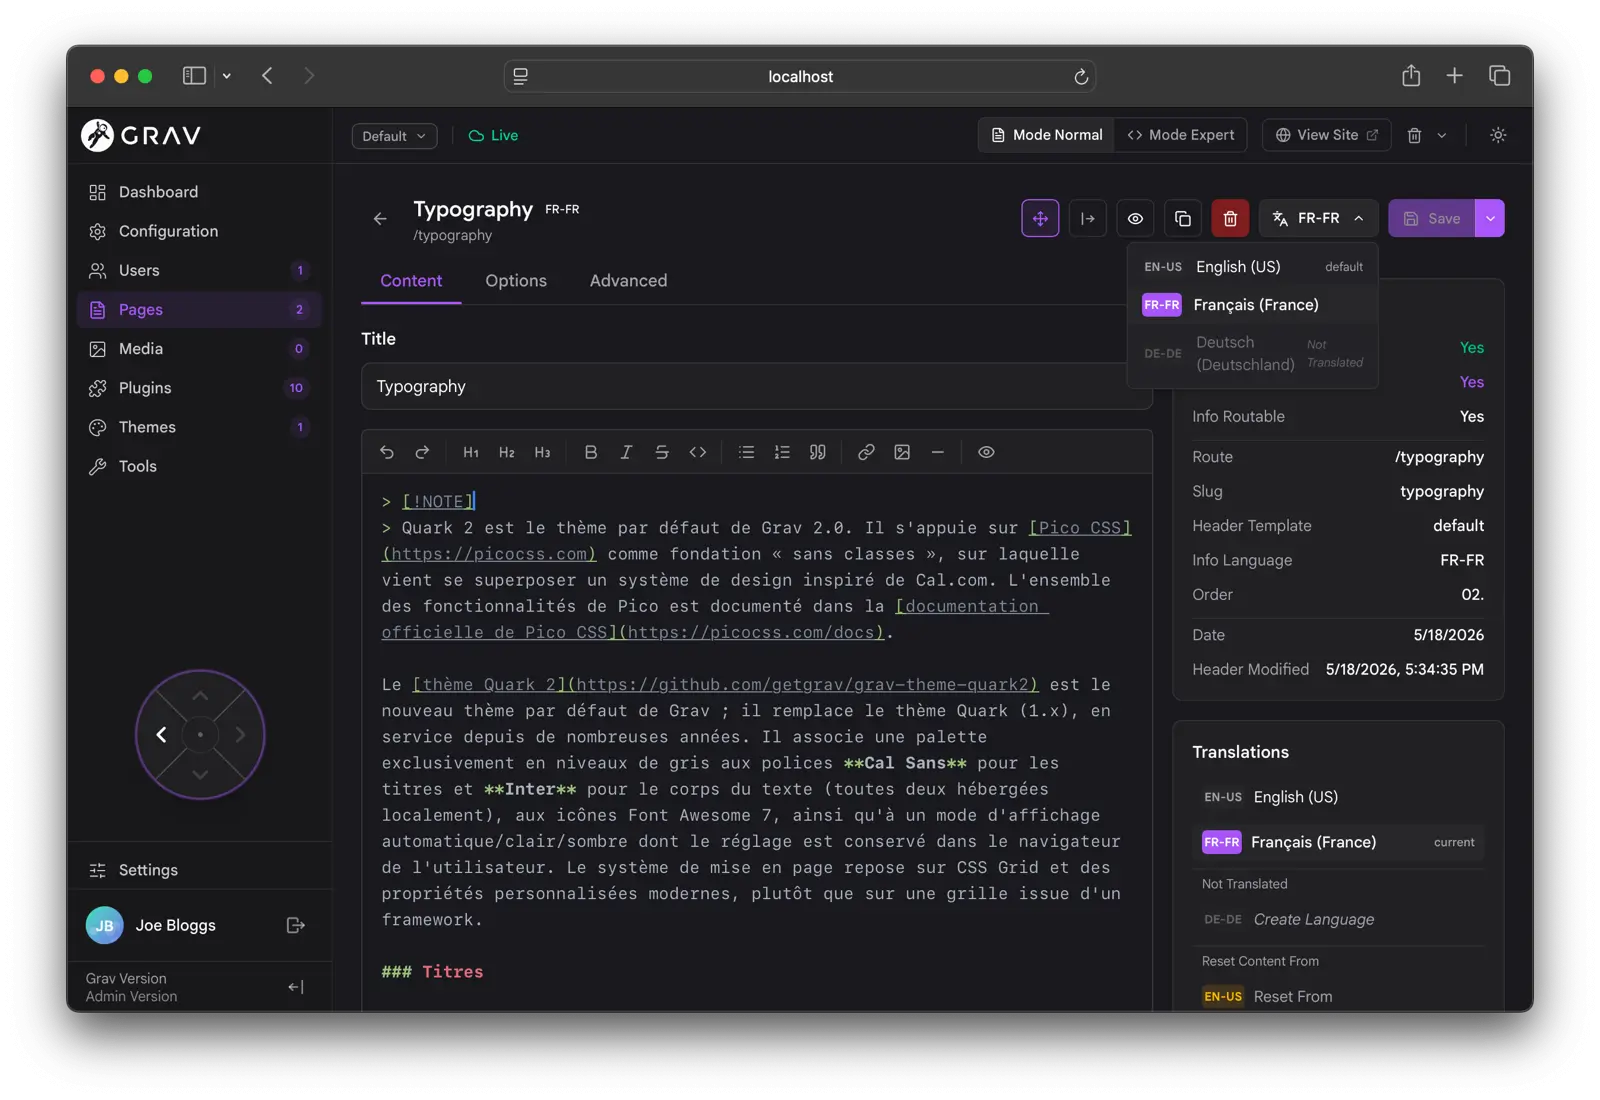Insert an image via editor toolbar
This screenshot has width=1600, height=1100.
(902, 452)
